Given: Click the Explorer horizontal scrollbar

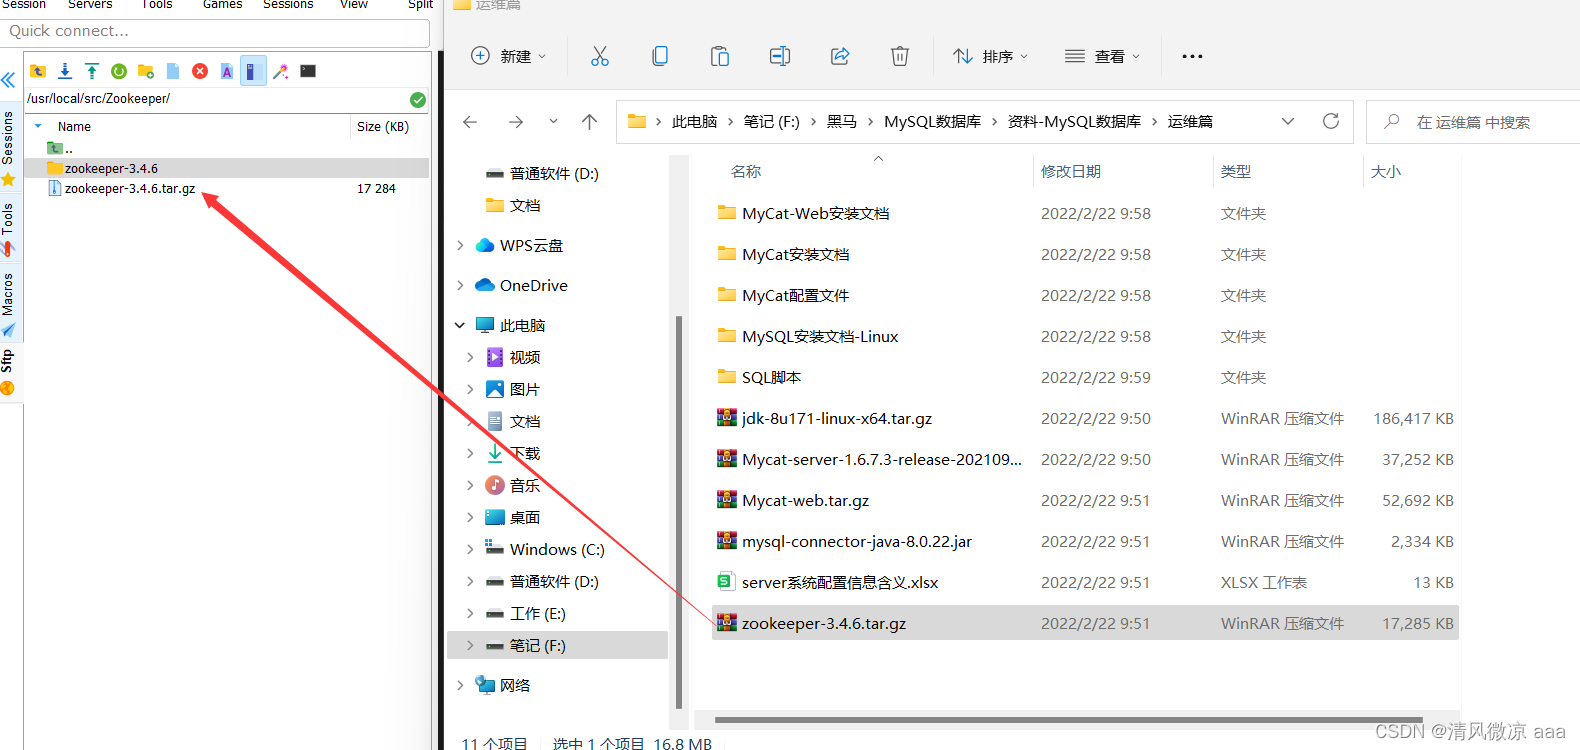Looking at the screenshot, I should tap(1069, 719).
